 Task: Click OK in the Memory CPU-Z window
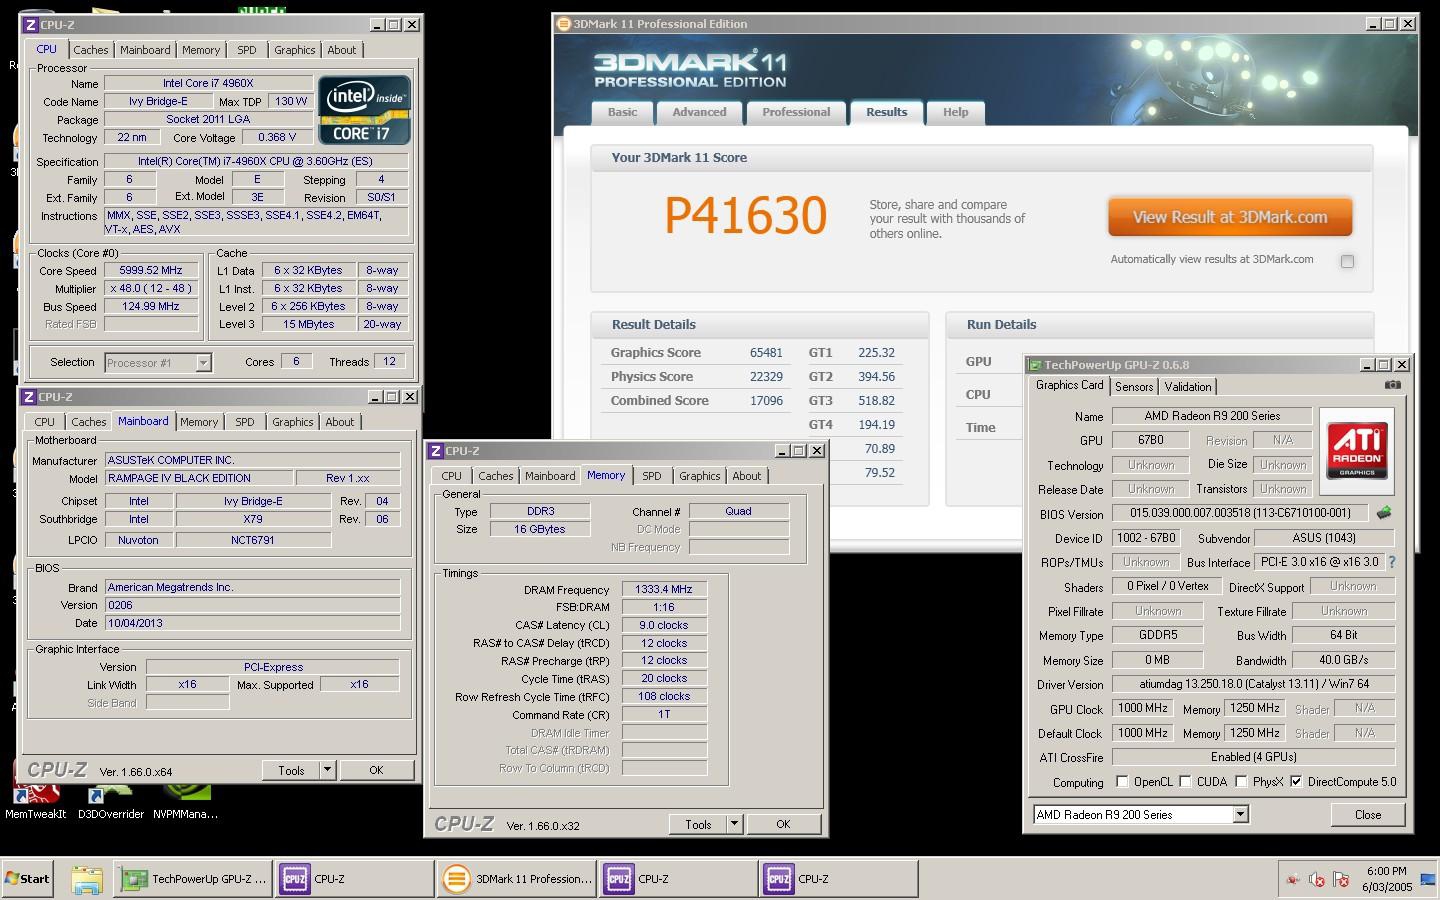tap(783, 824)
